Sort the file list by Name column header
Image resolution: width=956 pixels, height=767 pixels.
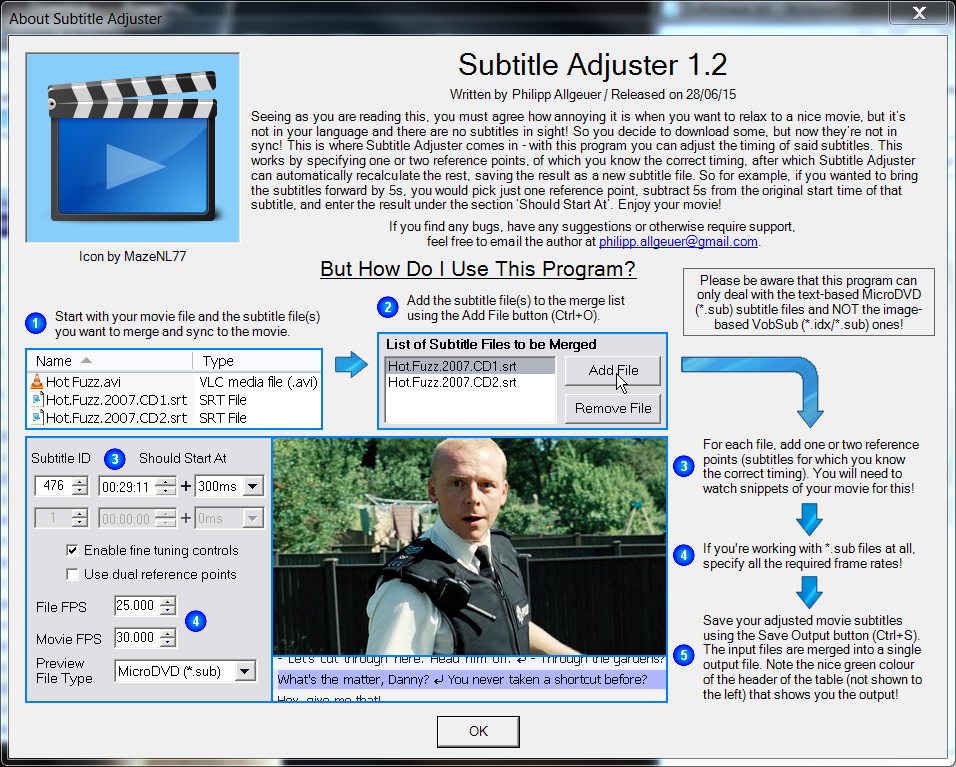(x=110, y=361)
